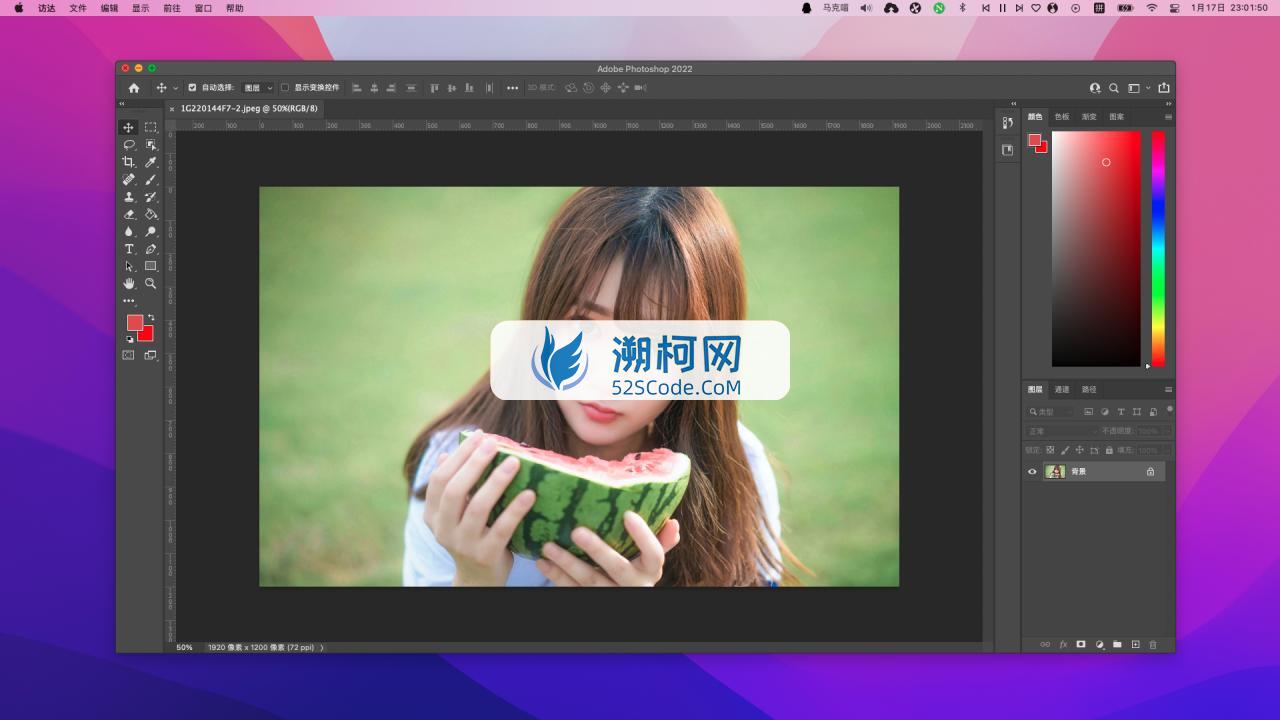The image size is (1280, 720).
Task: Open the 图层 auto-select dropdown
Action: [257, 88]
